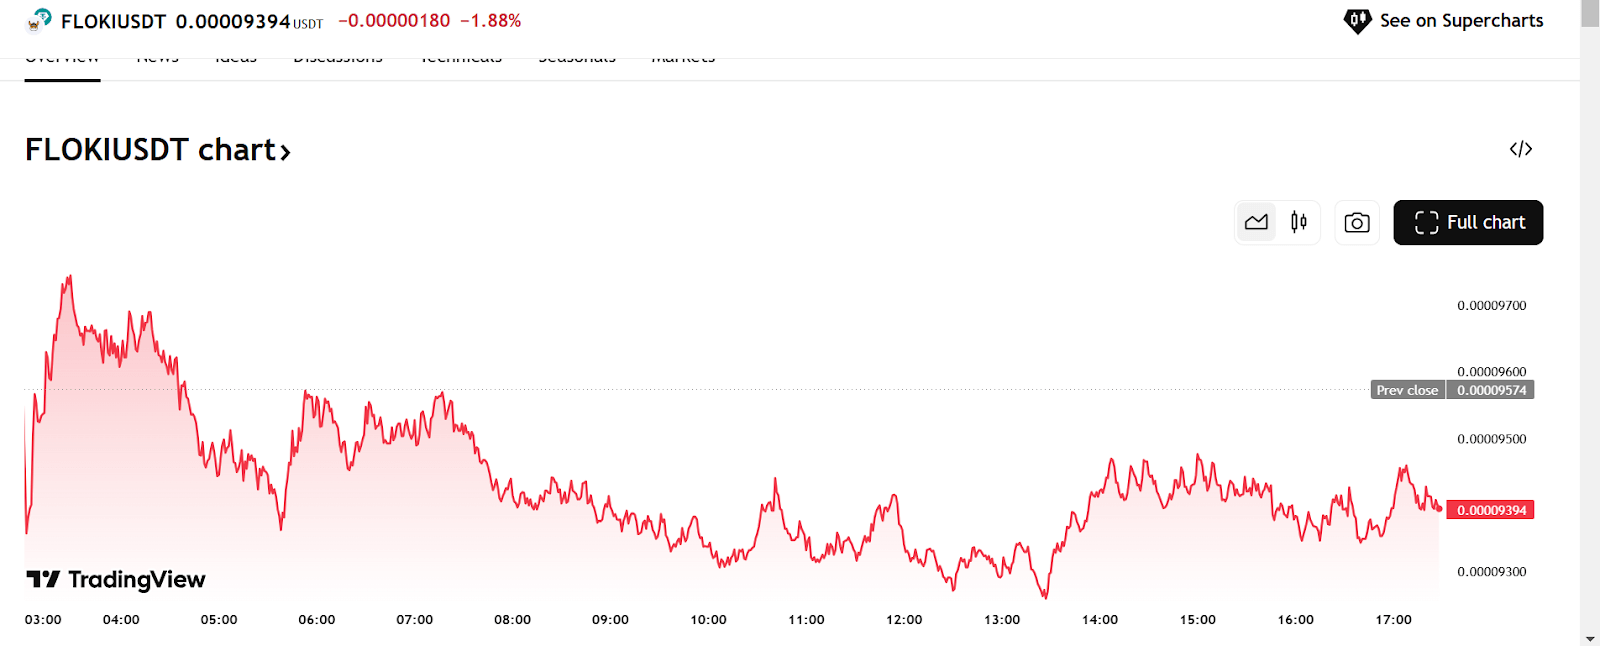This screenshot has height=646, width=1600.
Task: Open the FLOKIUSDT chart heading link
Action: (150, 150)
